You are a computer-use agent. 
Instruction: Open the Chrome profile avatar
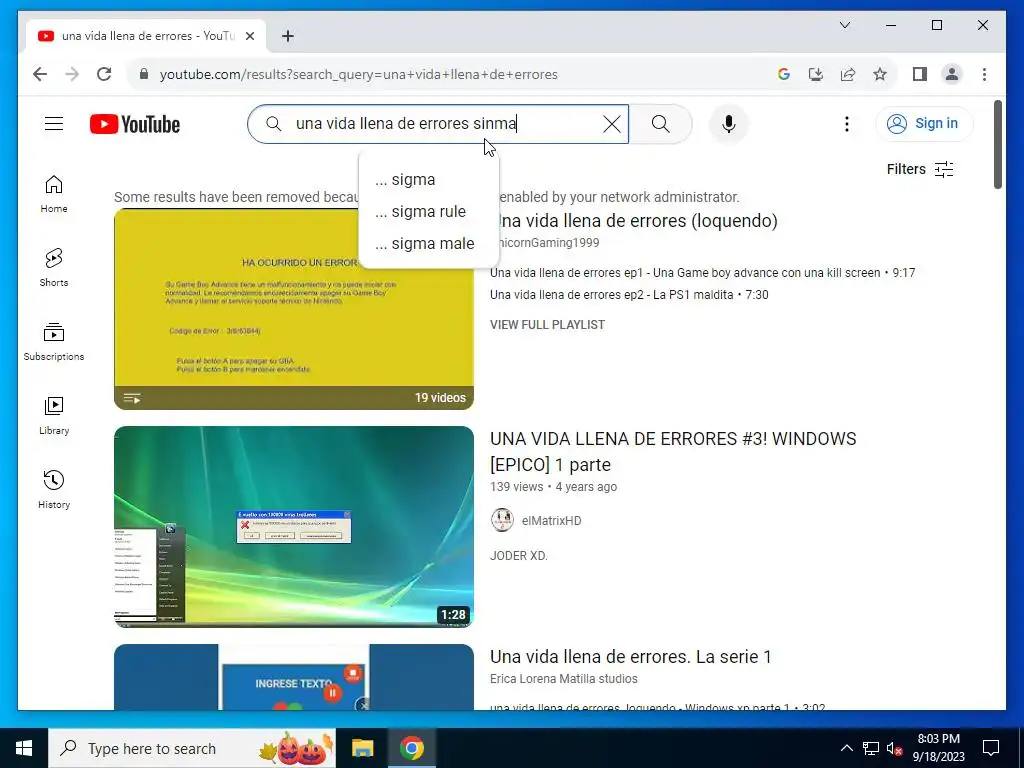pos(952,74)
